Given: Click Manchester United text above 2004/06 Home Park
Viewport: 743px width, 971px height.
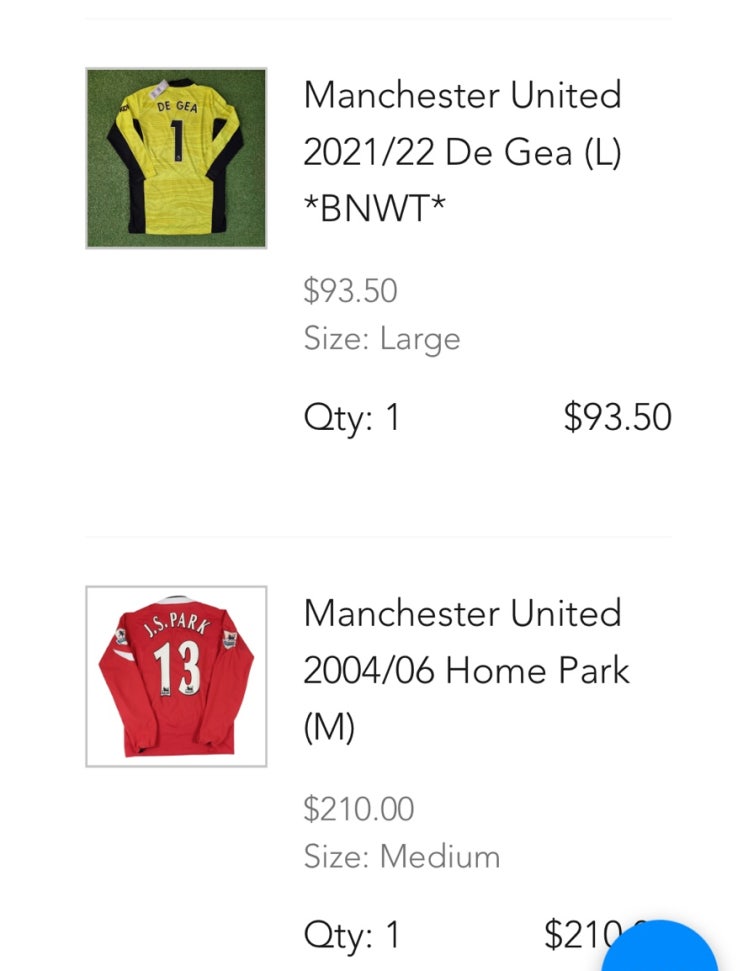Looking at the screenshot, I should coord(462,613).
